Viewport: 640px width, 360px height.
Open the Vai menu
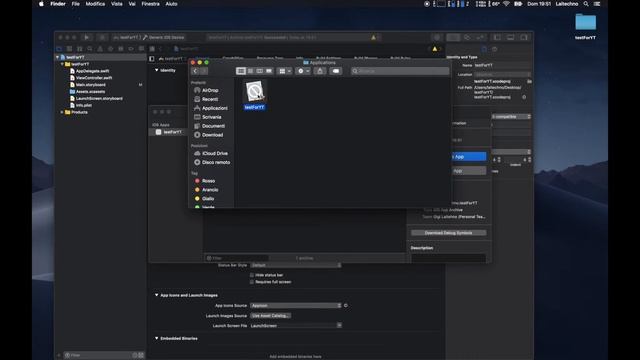tap(132, 4)
